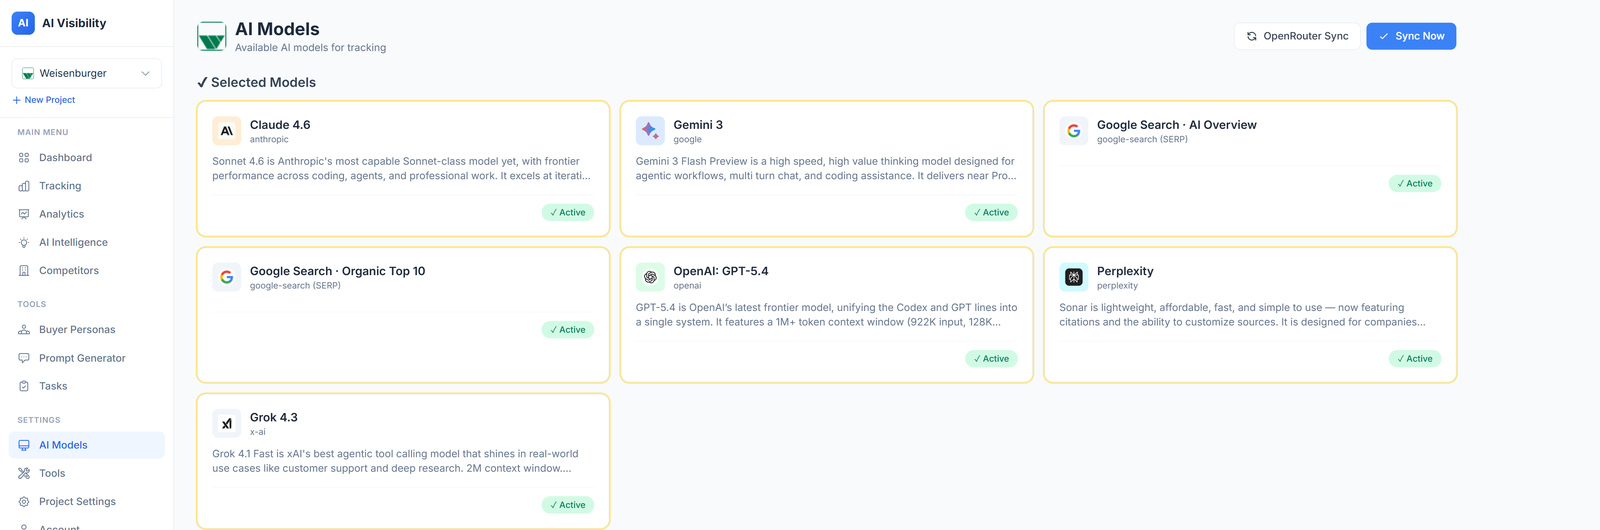Select the Claude 4.6 model title
Viewport: 1600px width, 530px height.
pos(280,125)
